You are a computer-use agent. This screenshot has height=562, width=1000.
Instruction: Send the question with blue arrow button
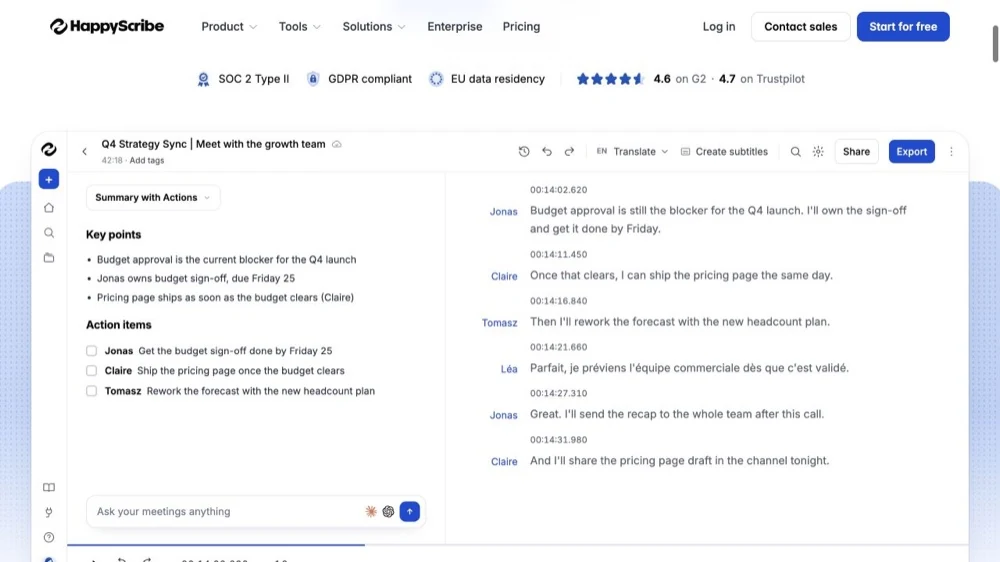409,511
